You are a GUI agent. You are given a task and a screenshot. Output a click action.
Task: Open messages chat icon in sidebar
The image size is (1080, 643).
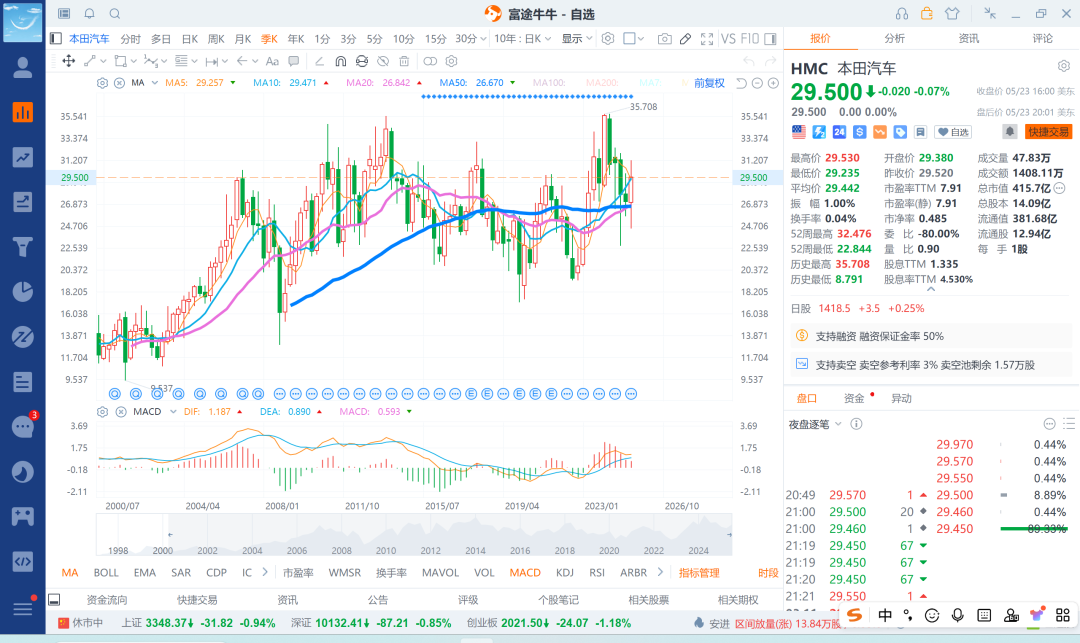(x=23, y=427)
